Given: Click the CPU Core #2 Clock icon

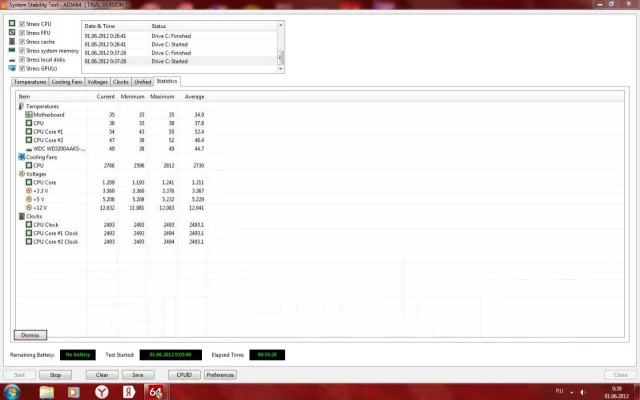Looking at the screenshot, I should [29, 242].
